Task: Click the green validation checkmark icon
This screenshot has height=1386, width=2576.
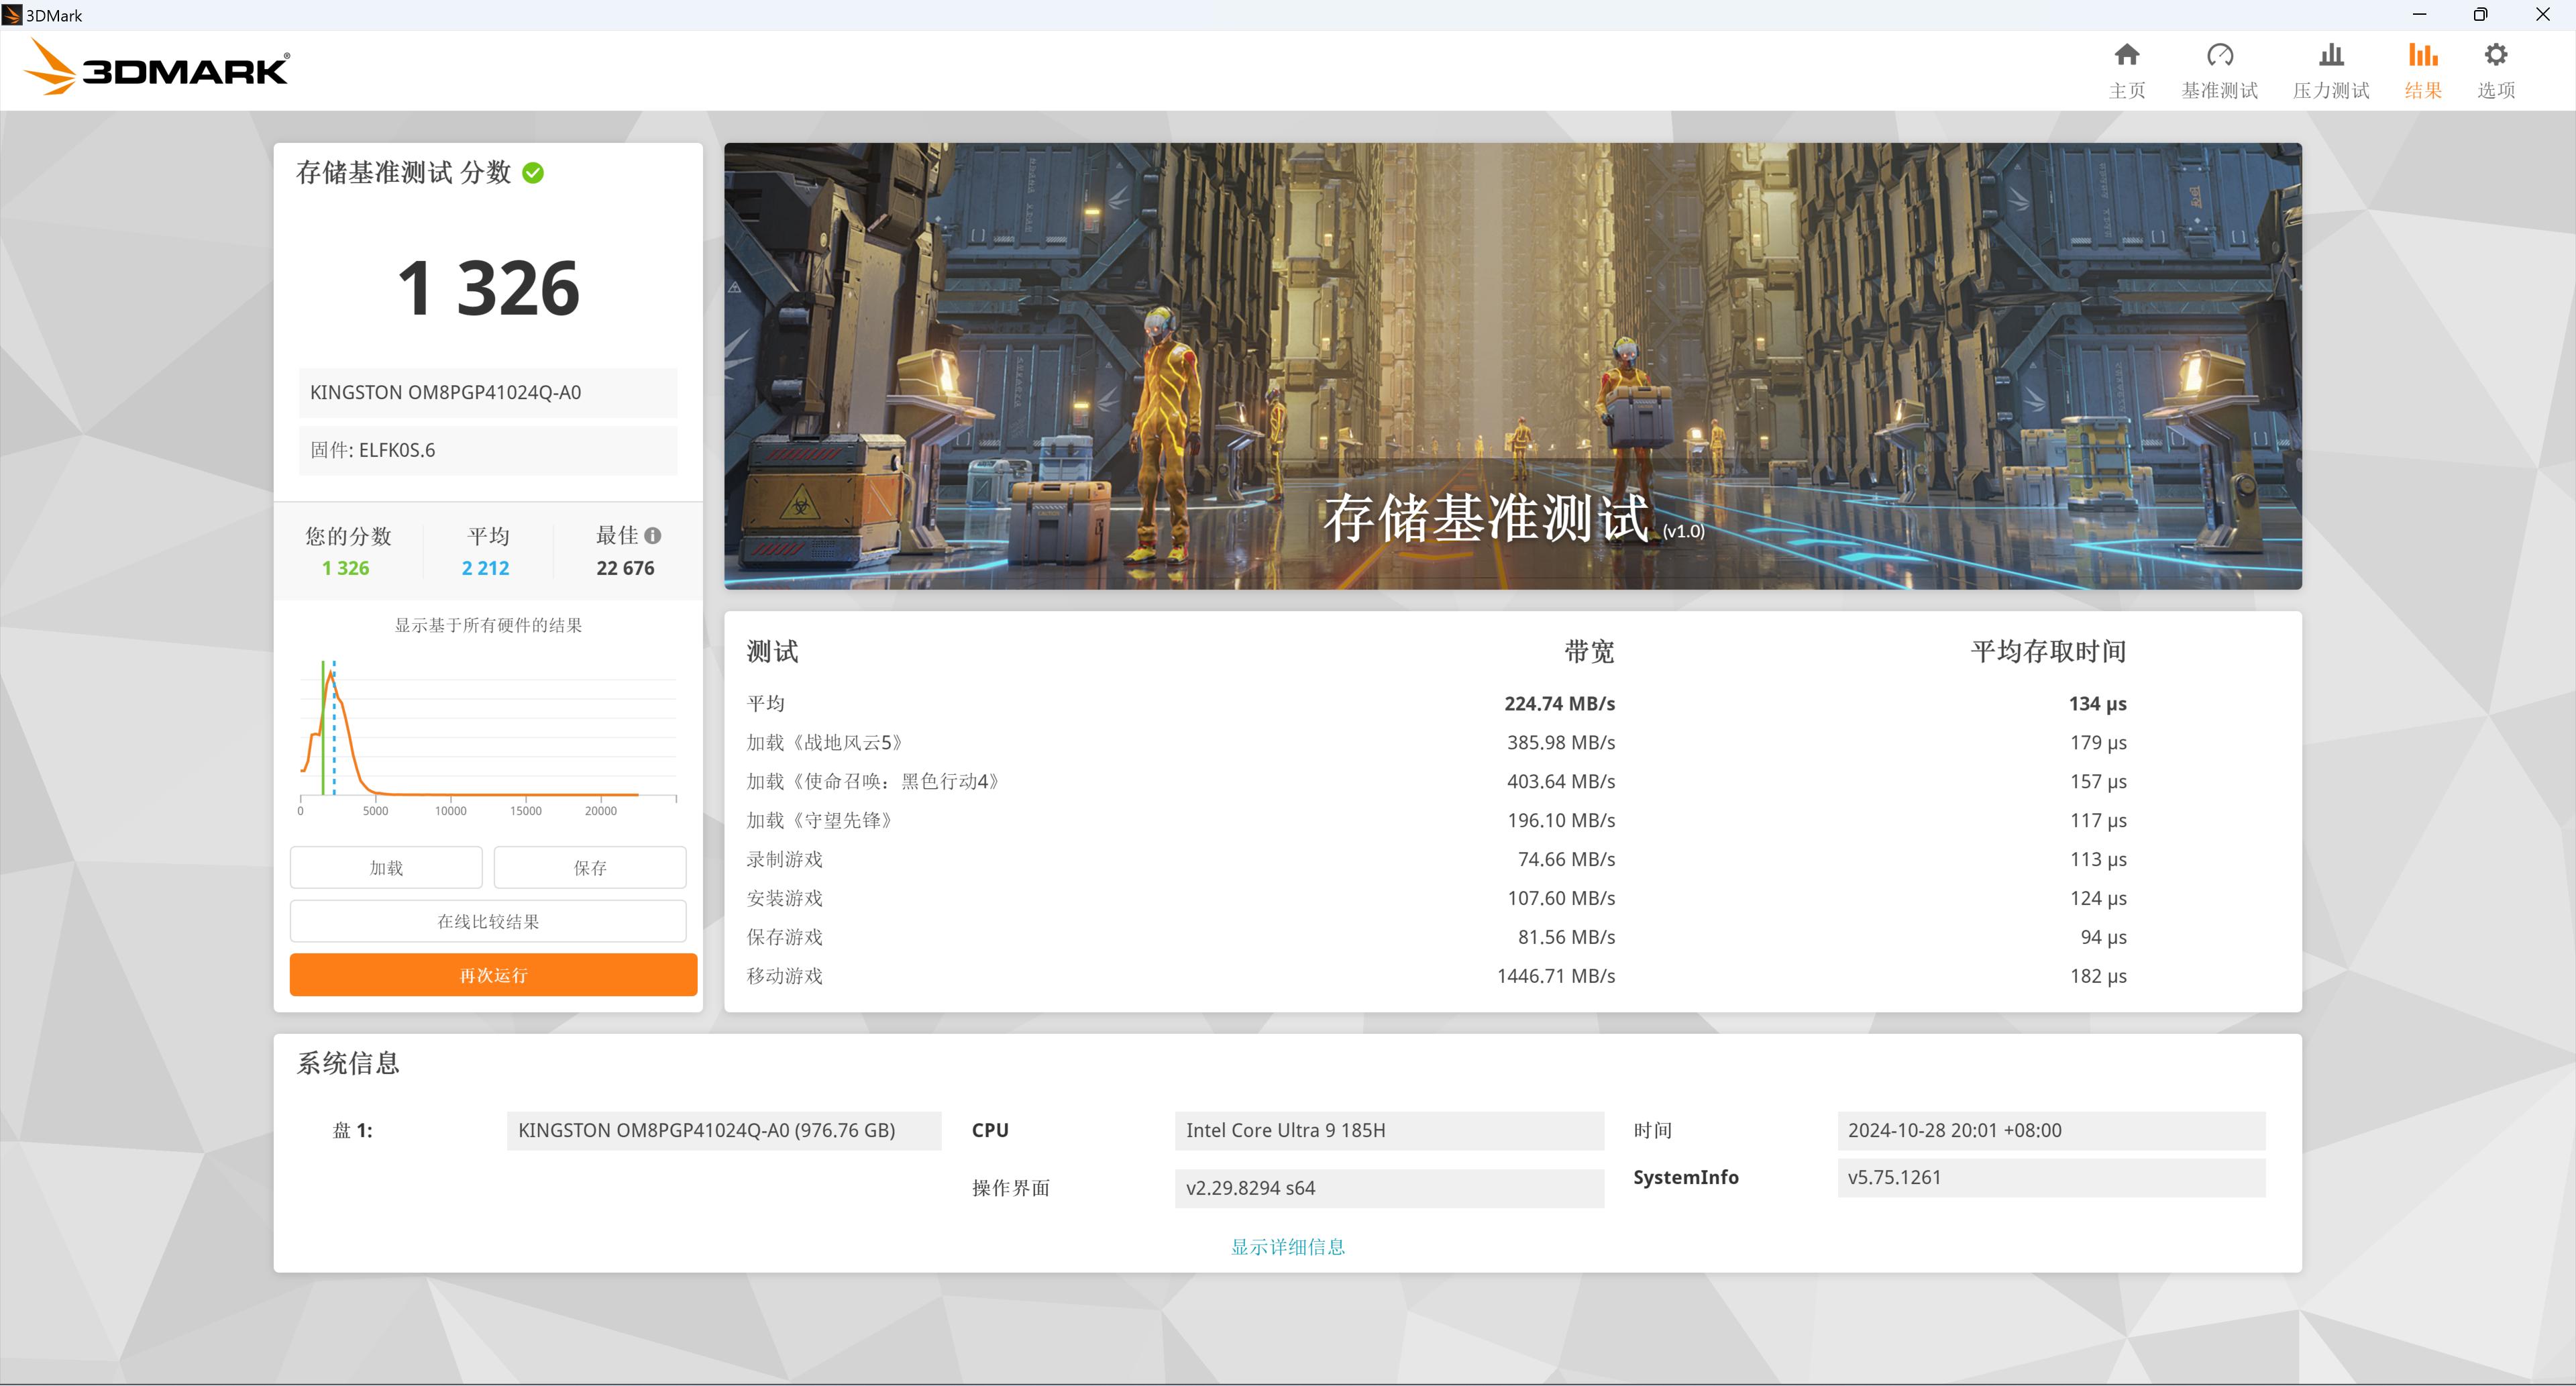Action: [x=533, y=173]
